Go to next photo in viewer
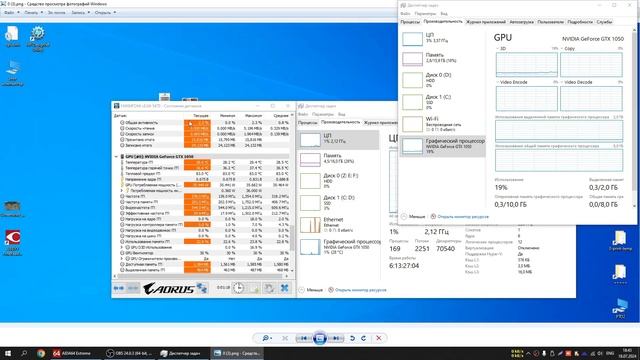Viewport: 640px width, 360px height. coord(336,338)
